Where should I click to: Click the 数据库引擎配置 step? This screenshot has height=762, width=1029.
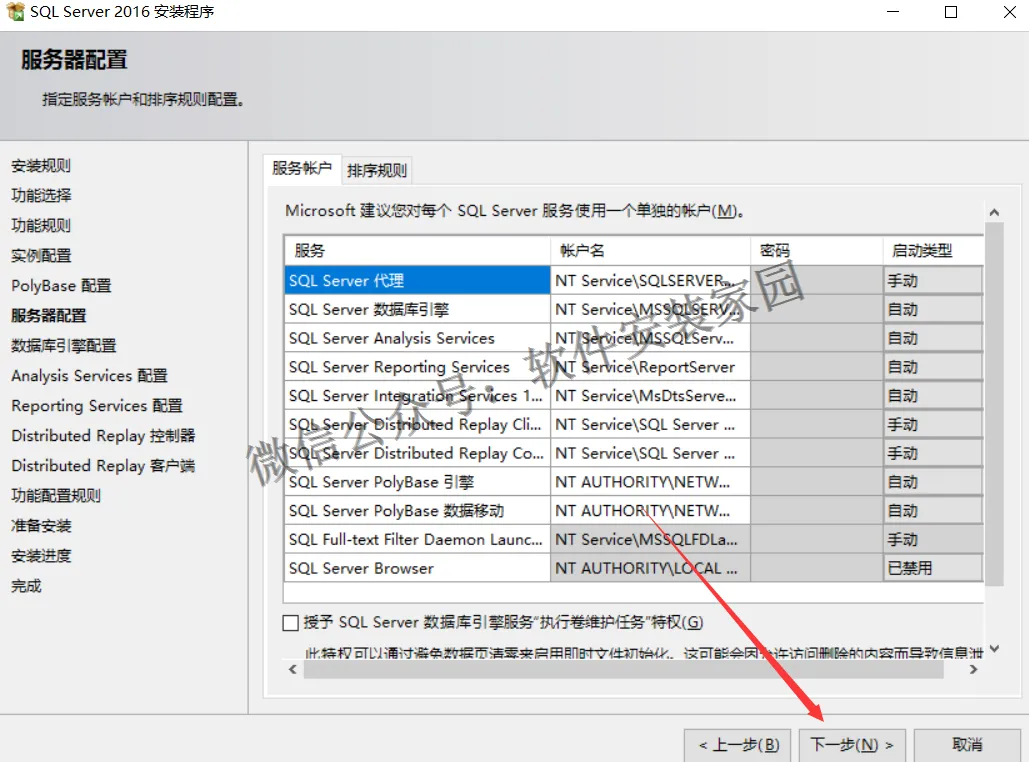click(64, 346)
